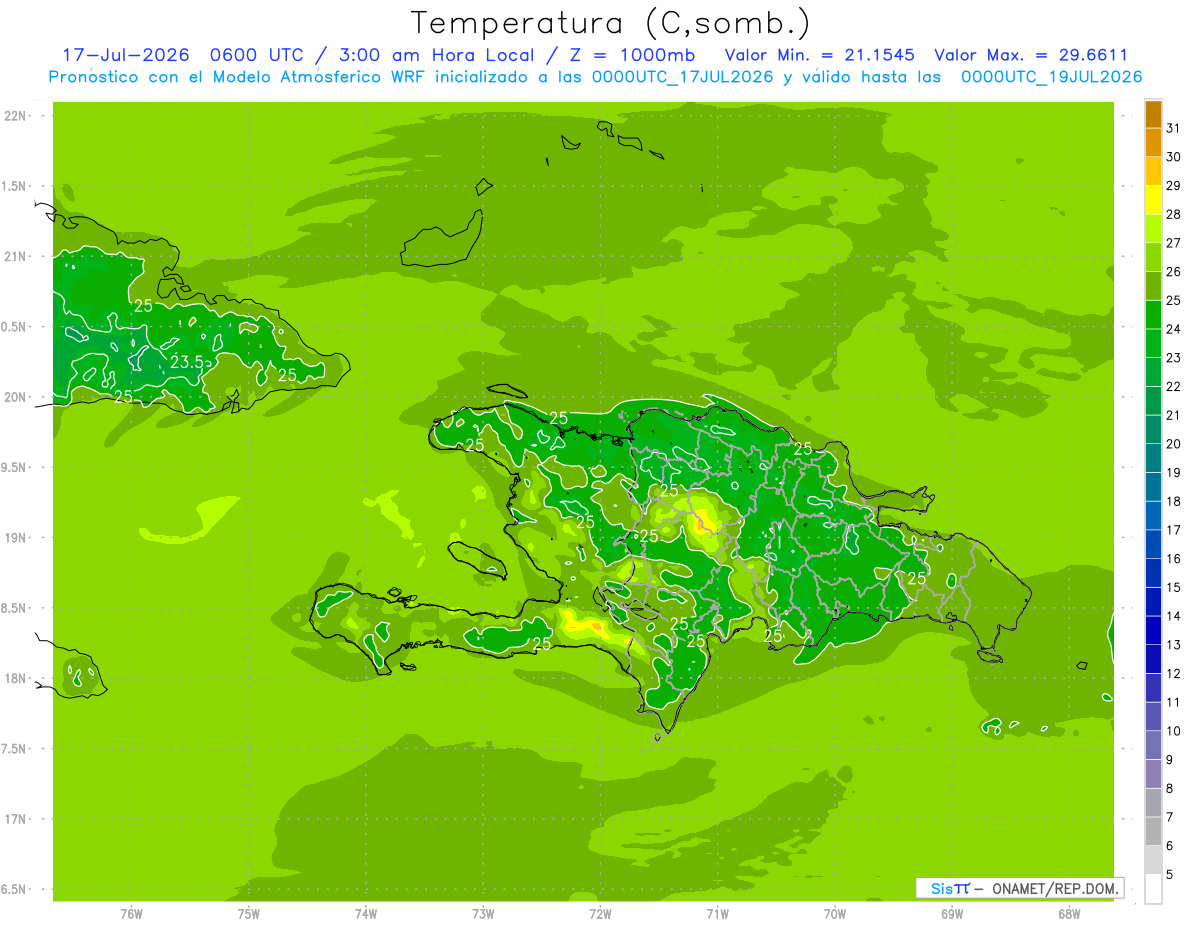The height and width of the screenshot is (927, 1200).
Task: Click the "71W" longitude axis label
Action: [x=717, y=914]
